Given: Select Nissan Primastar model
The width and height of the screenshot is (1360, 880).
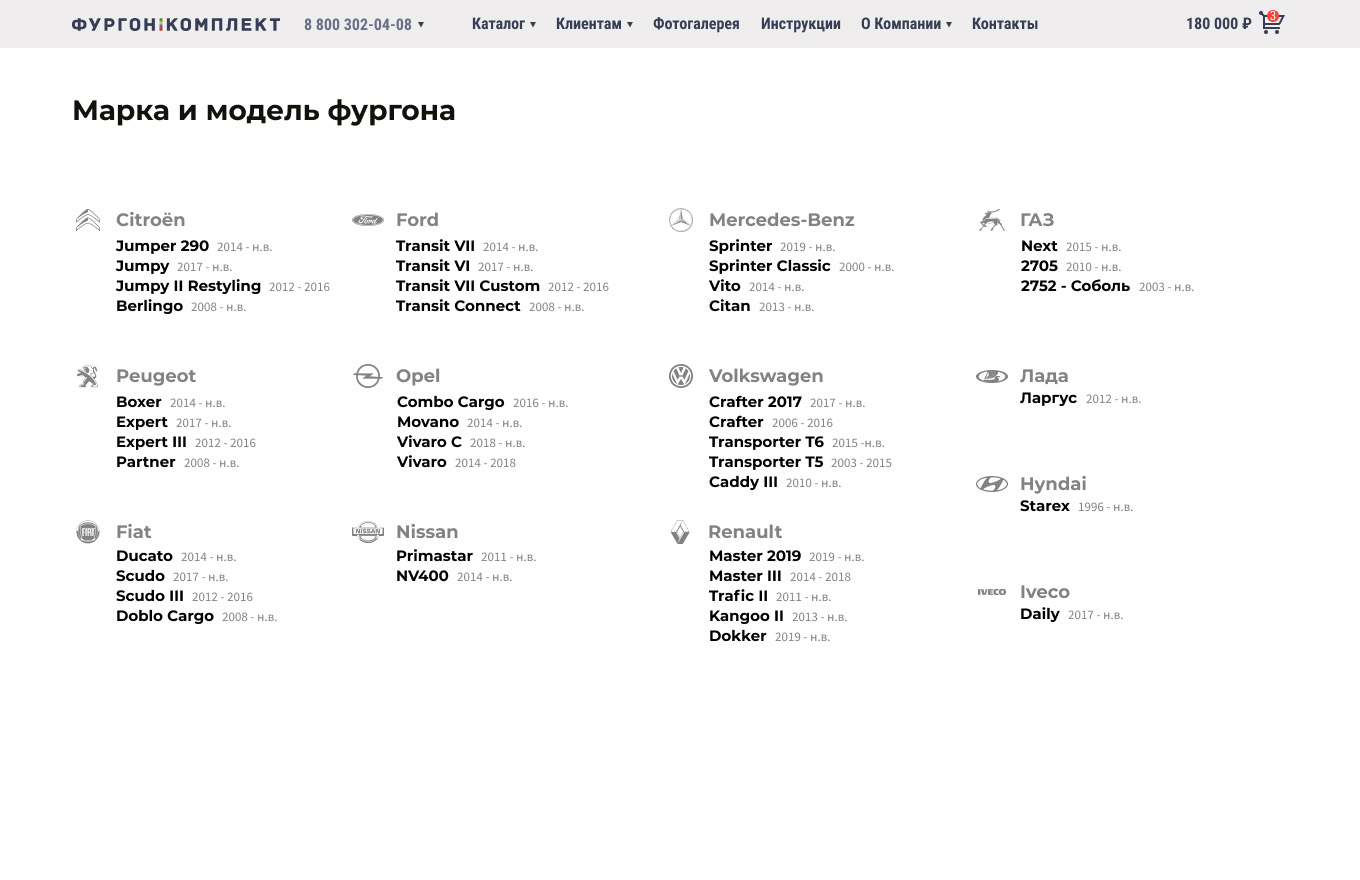Looking at the screenshot, I should 434,556.
